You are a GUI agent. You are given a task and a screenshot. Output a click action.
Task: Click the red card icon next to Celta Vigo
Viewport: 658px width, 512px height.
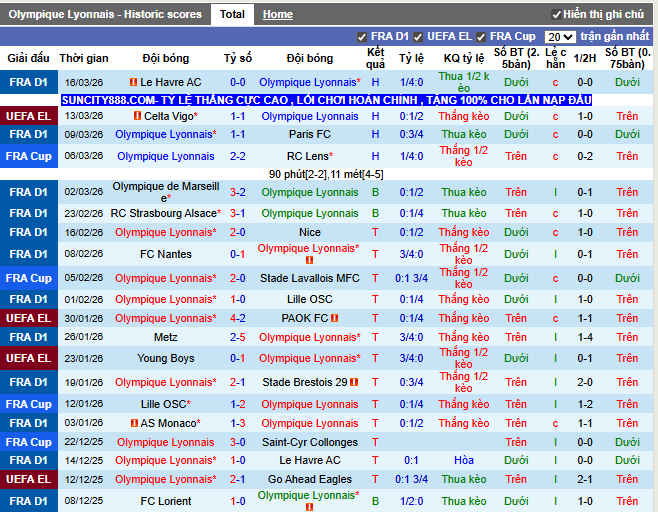click(x=137, y=117)
